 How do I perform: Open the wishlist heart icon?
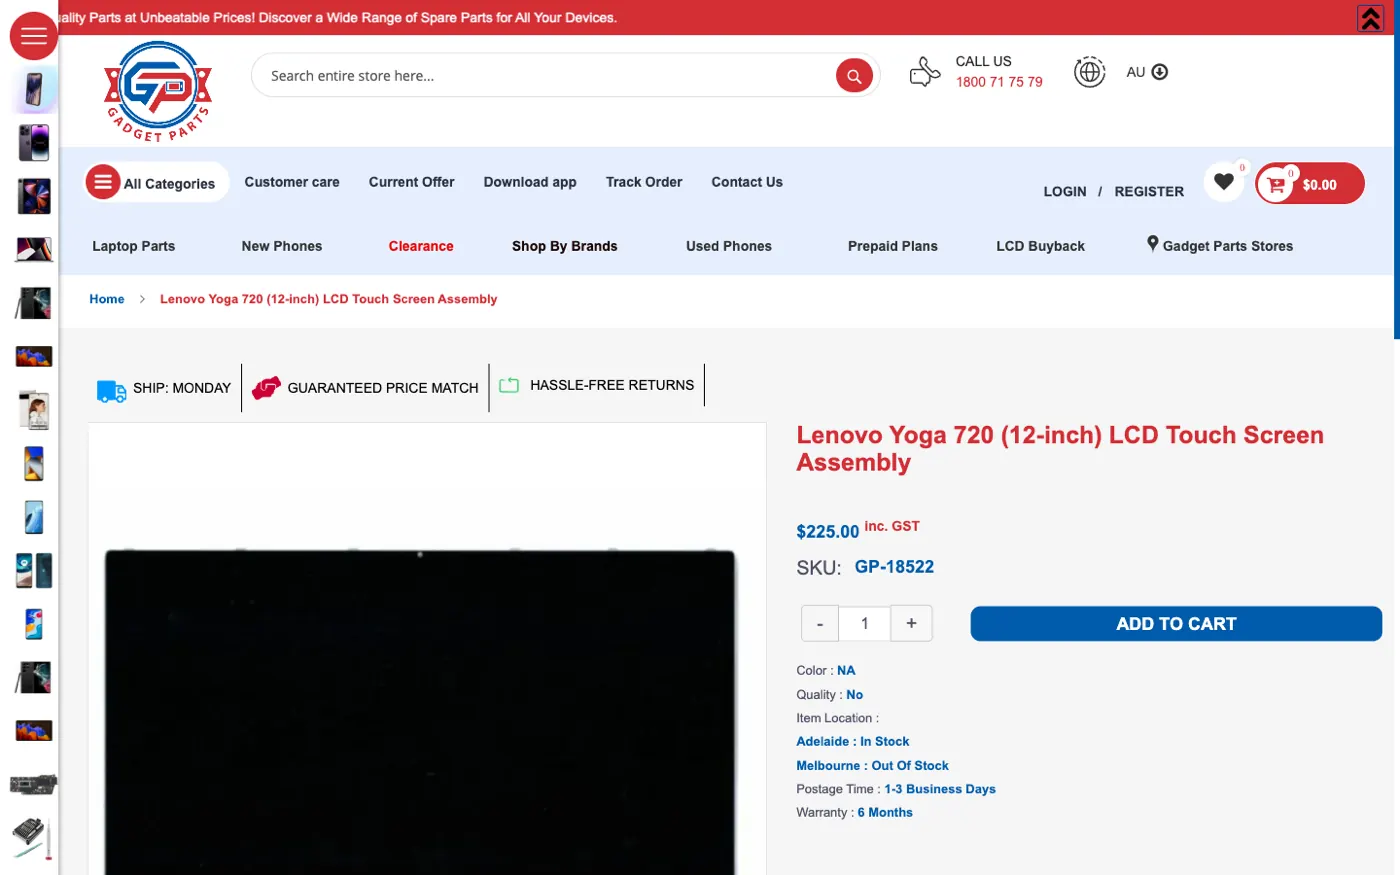[1223, 182]
